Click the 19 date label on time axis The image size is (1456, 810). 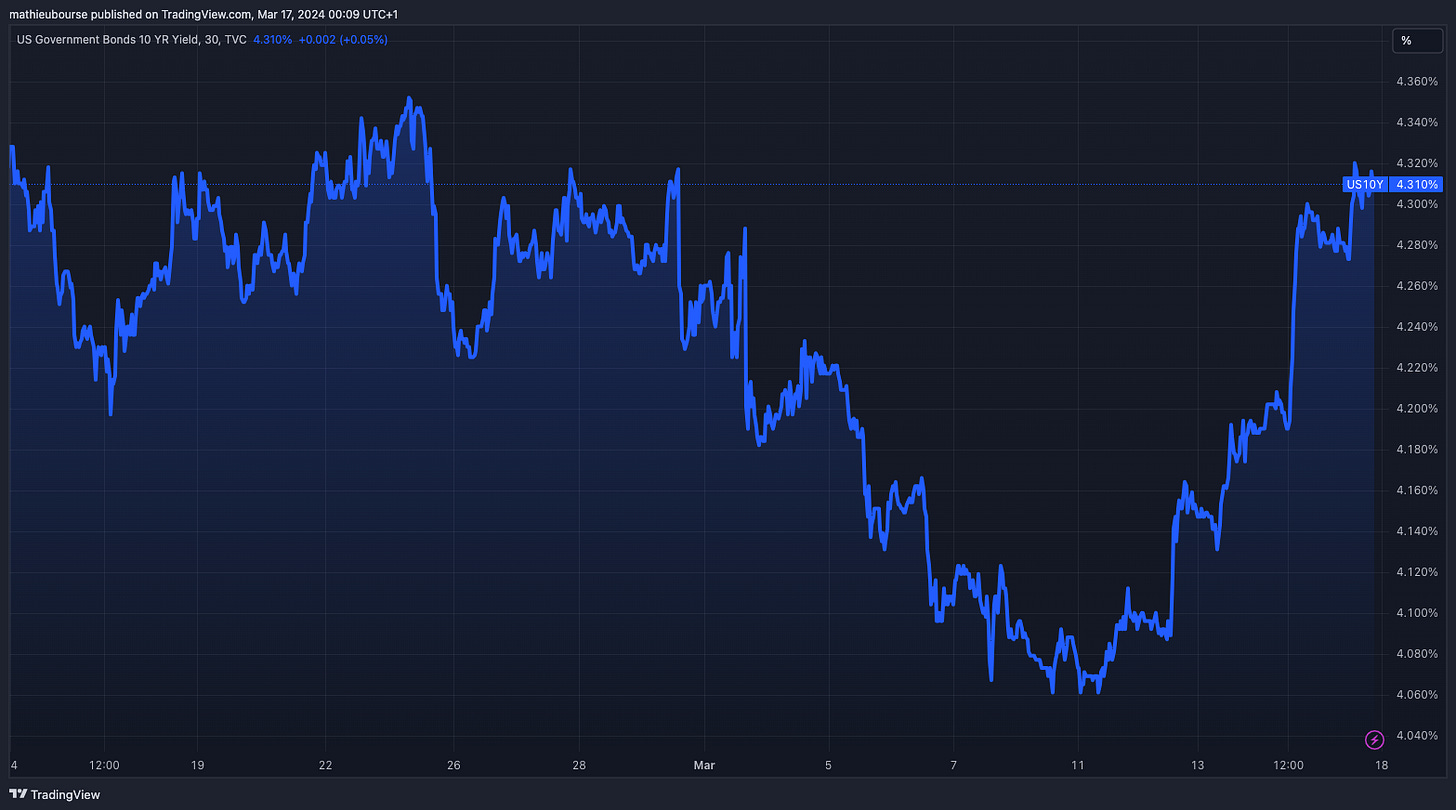pos(197,765)
